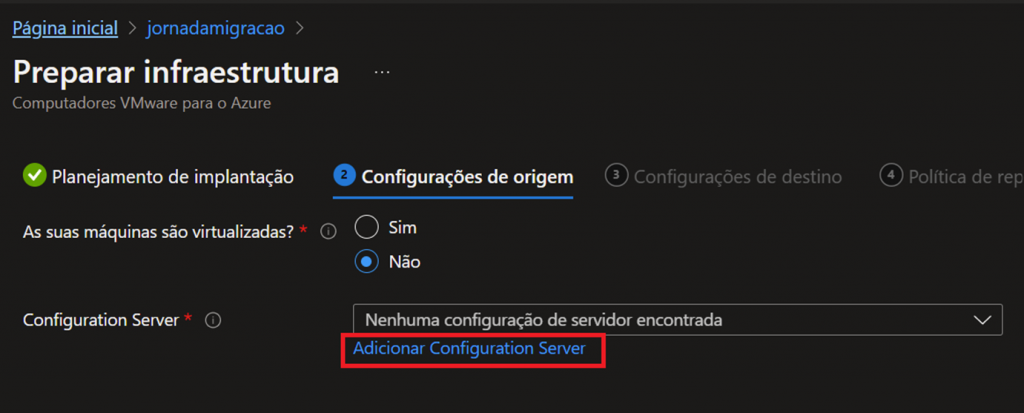Select the Sim radio button

[x=367, y=227]
